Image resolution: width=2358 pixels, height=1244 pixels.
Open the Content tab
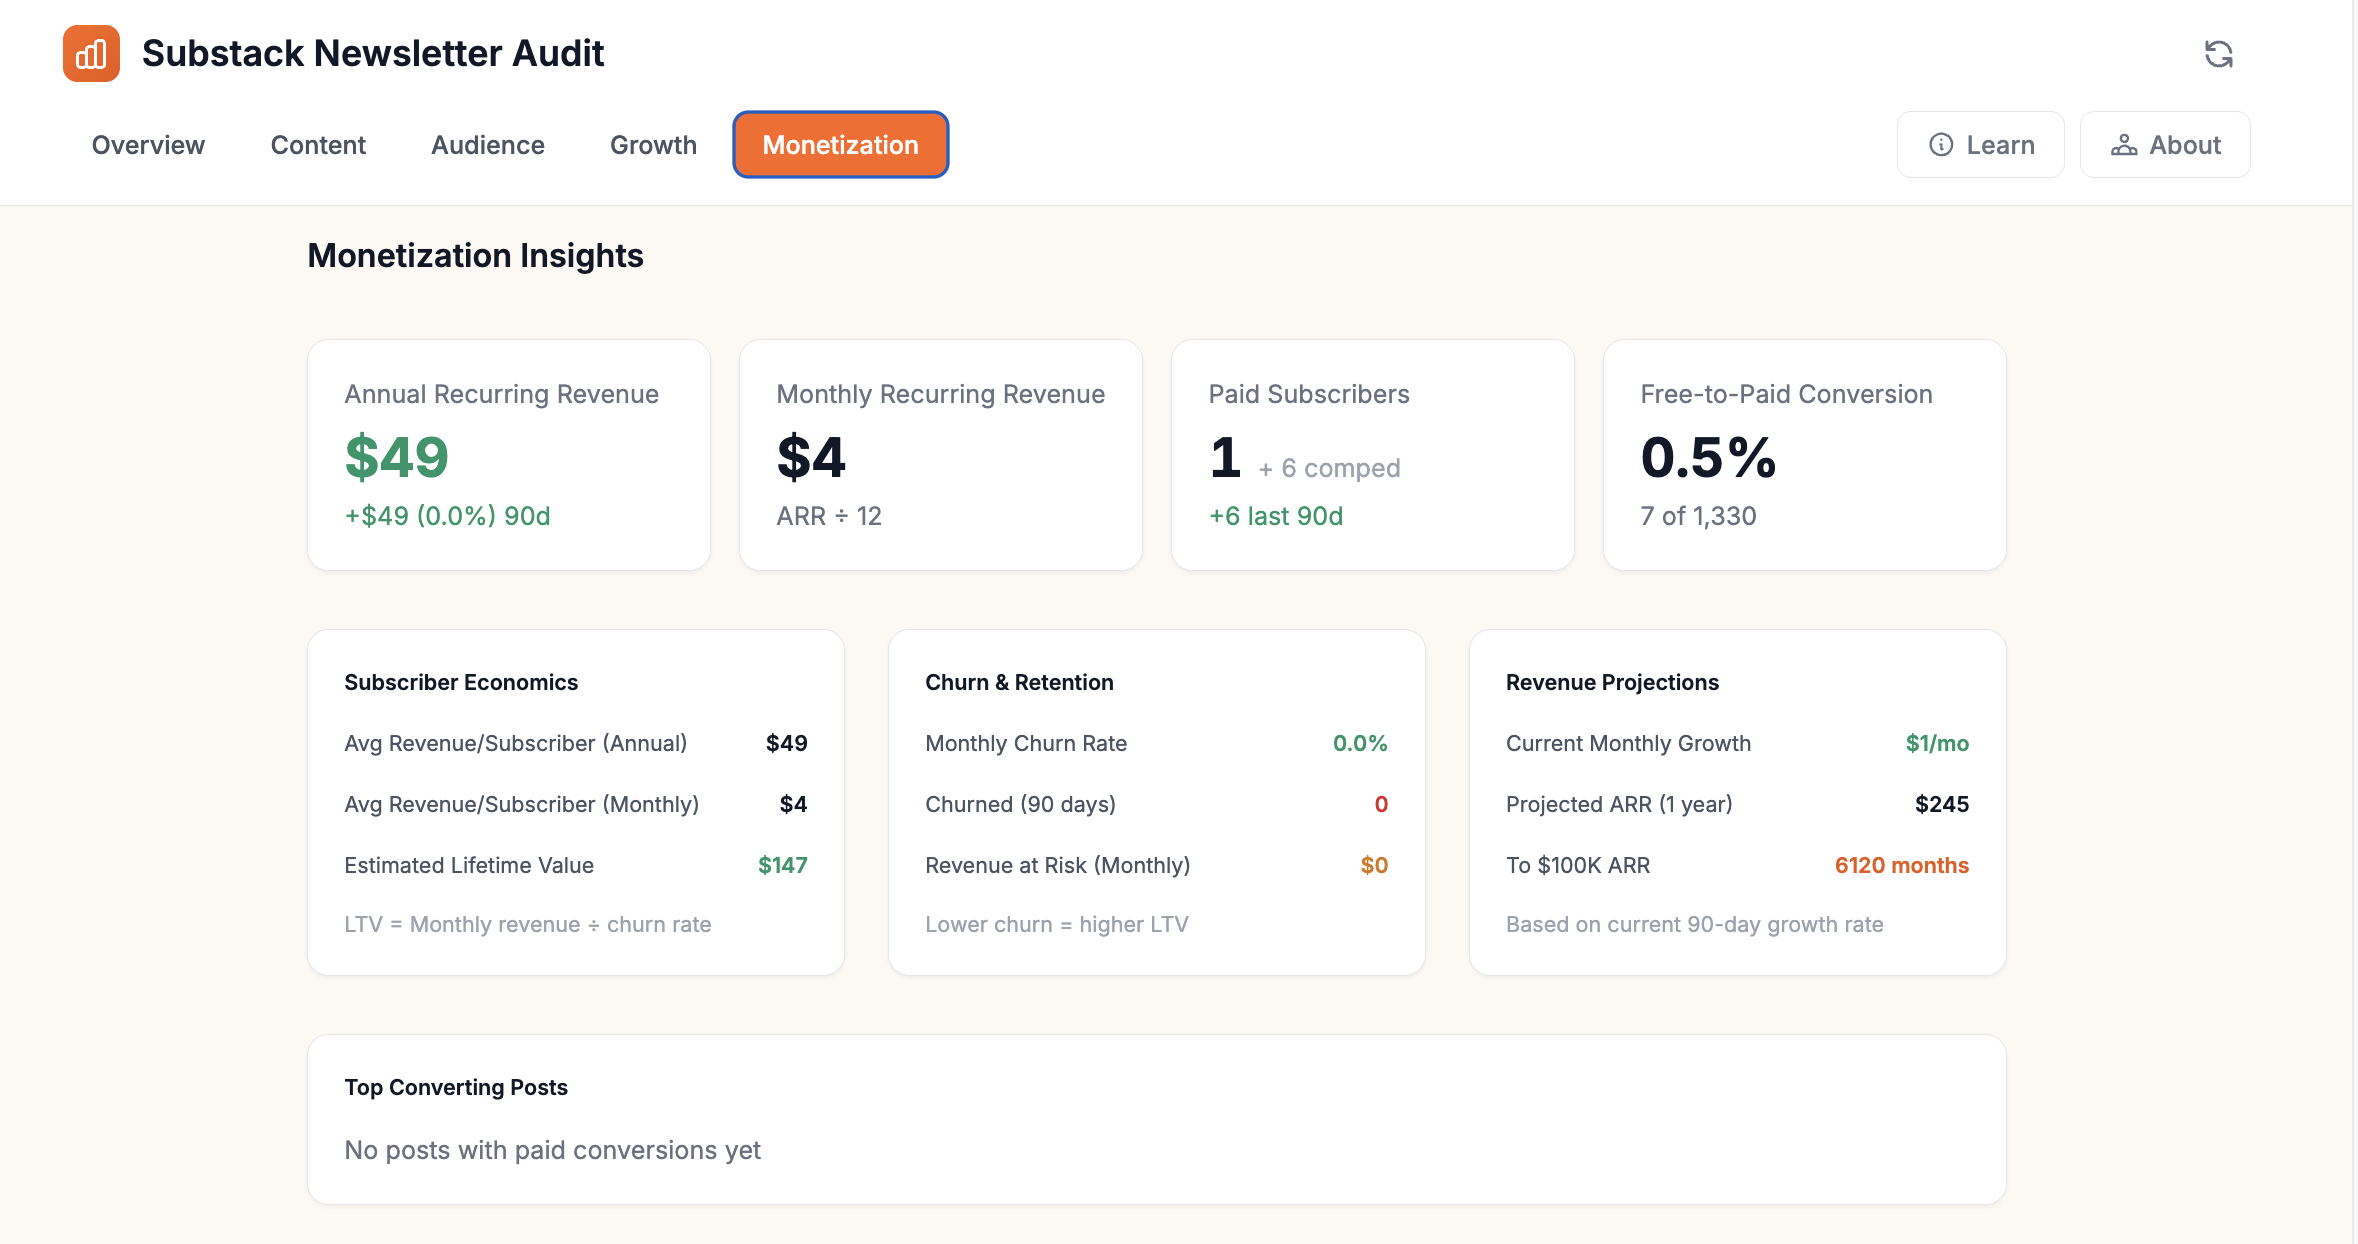318,145
